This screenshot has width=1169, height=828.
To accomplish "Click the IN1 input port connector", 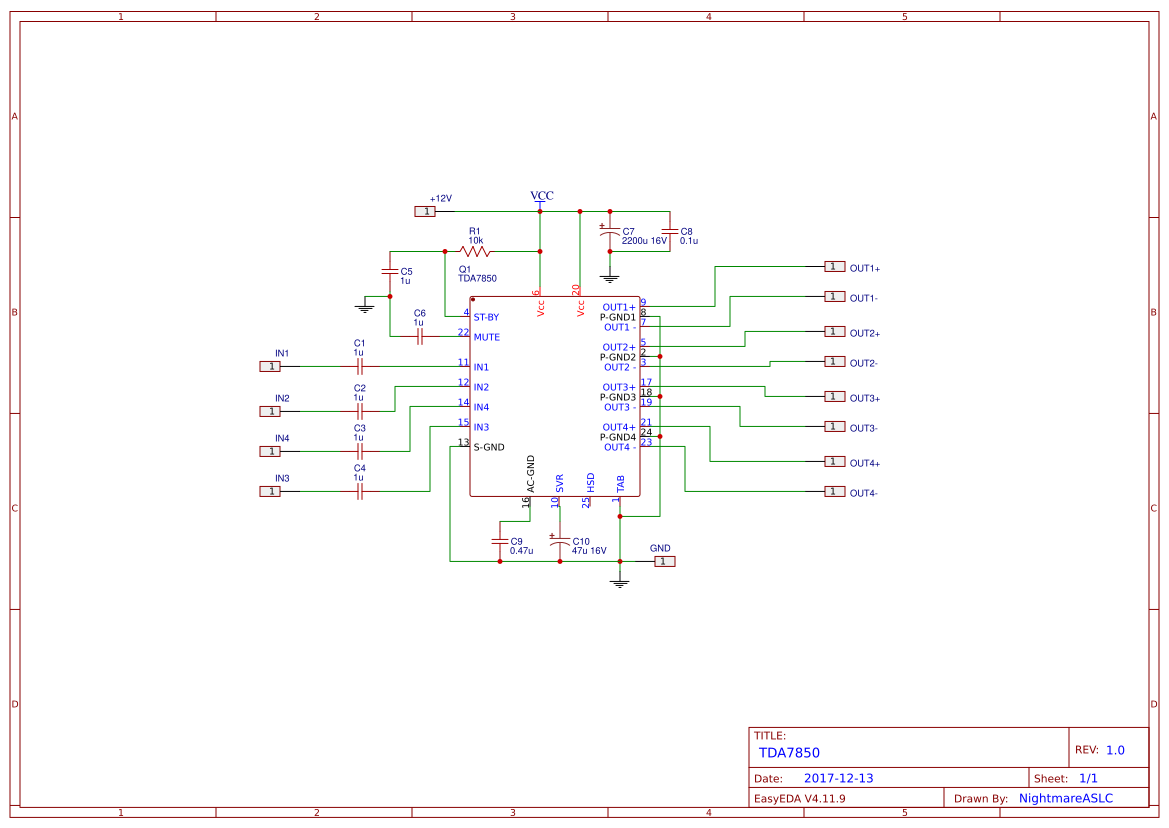I will [x=270, y=365].
